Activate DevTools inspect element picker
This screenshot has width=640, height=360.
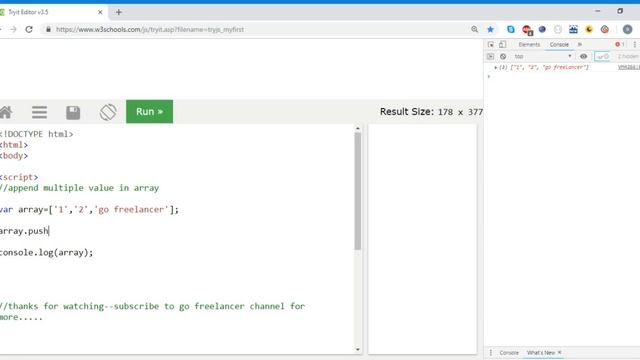point(491,44)
